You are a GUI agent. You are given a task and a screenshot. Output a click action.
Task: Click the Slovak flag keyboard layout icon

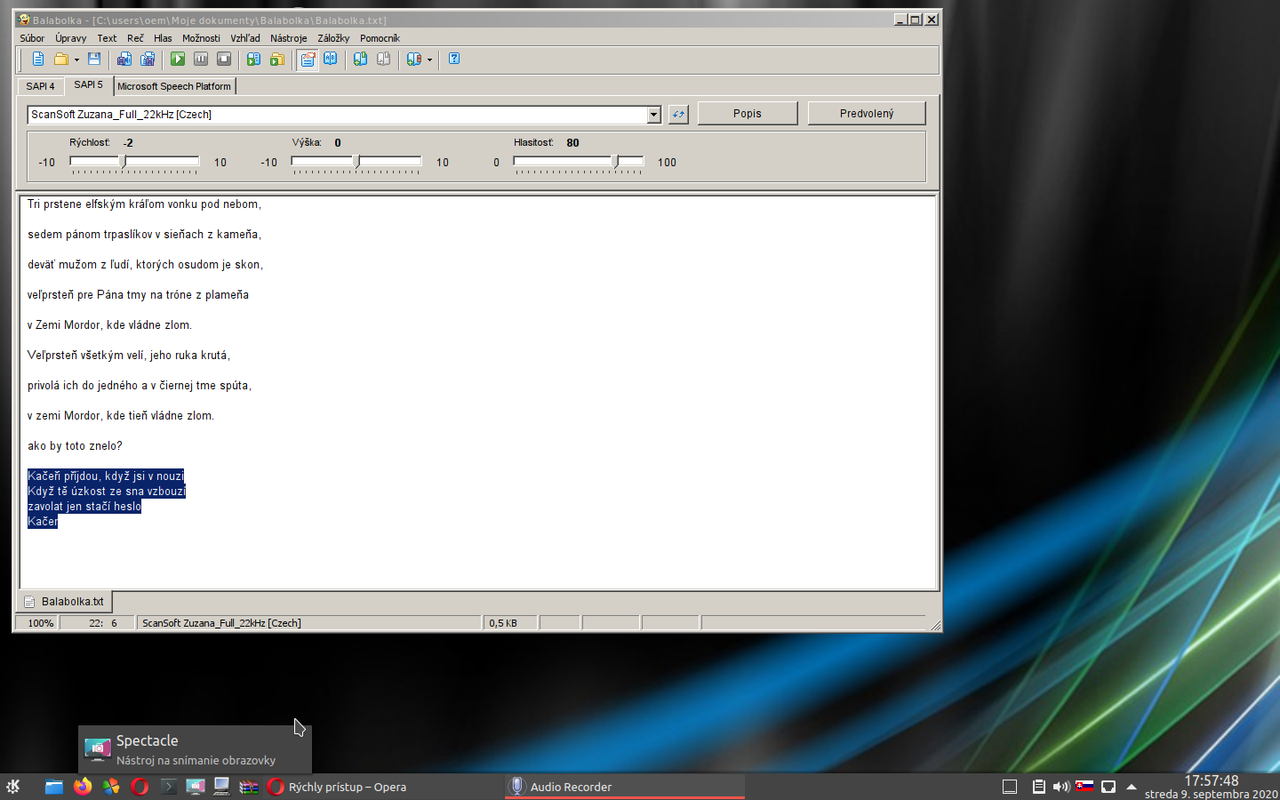pos(1084,787)
